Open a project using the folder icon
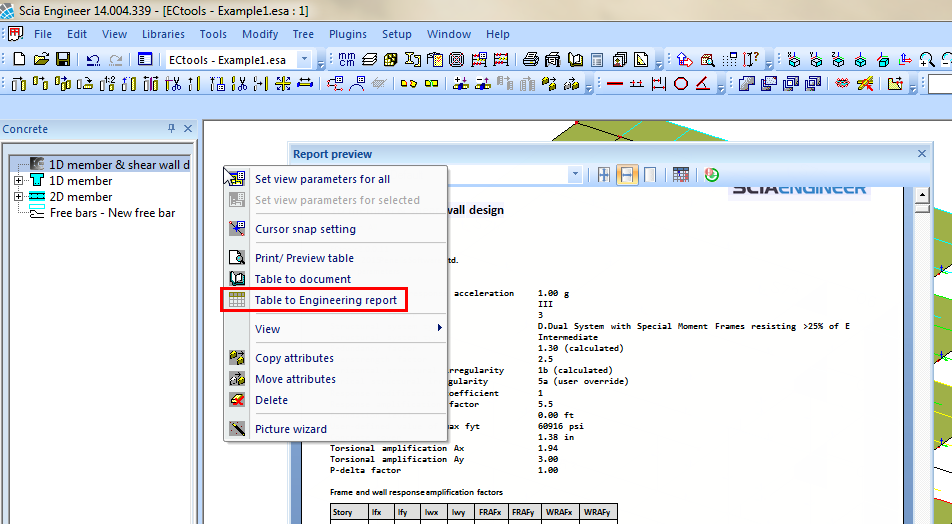 (x=41, y=59)
